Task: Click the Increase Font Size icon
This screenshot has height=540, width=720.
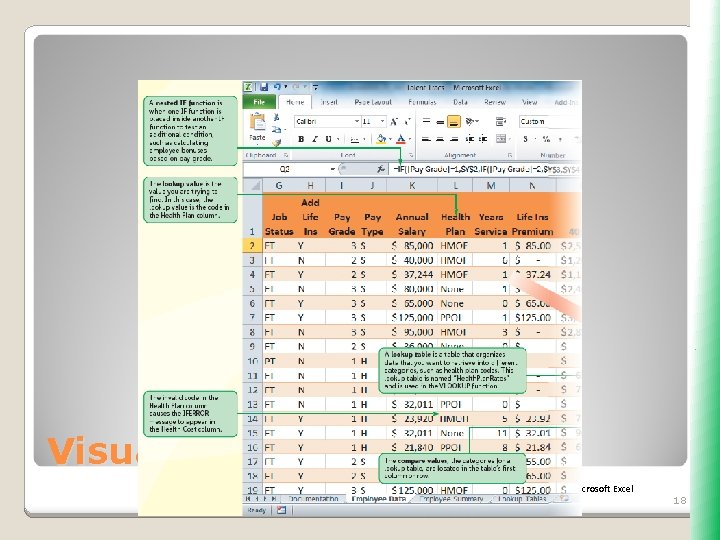Action: (394, 122)
